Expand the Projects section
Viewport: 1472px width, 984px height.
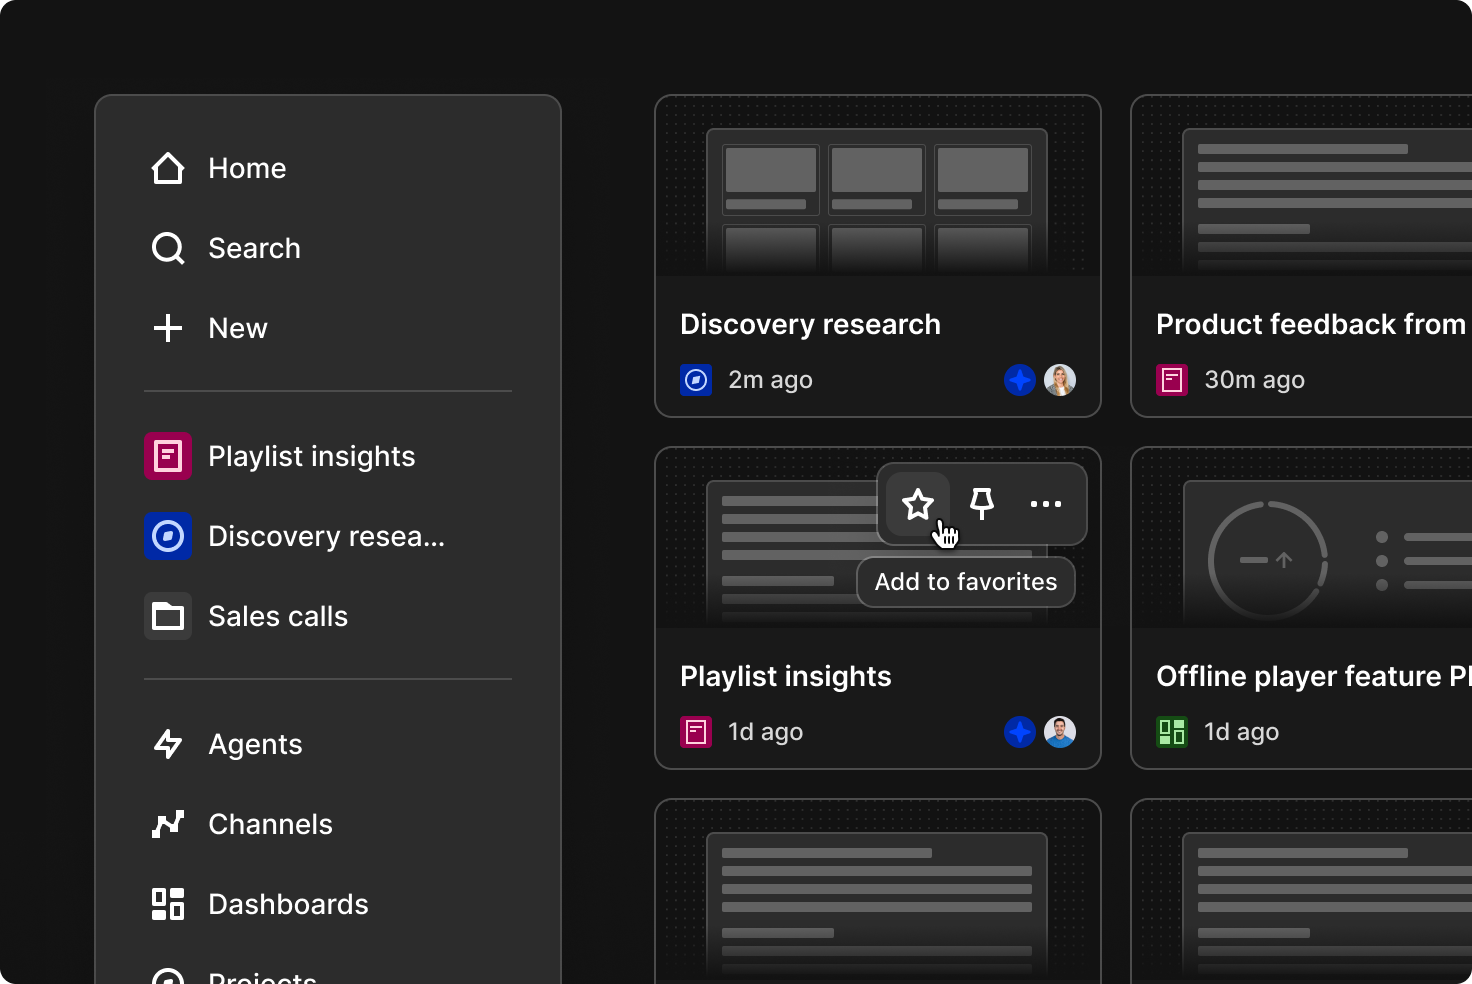pyautogui.click(x=263, y=975)
